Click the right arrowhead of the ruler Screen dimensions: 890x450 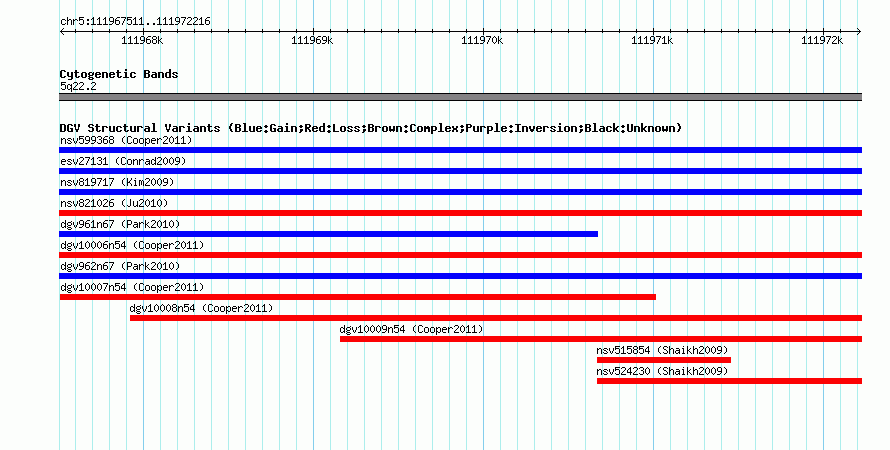(x=859, y=32)
